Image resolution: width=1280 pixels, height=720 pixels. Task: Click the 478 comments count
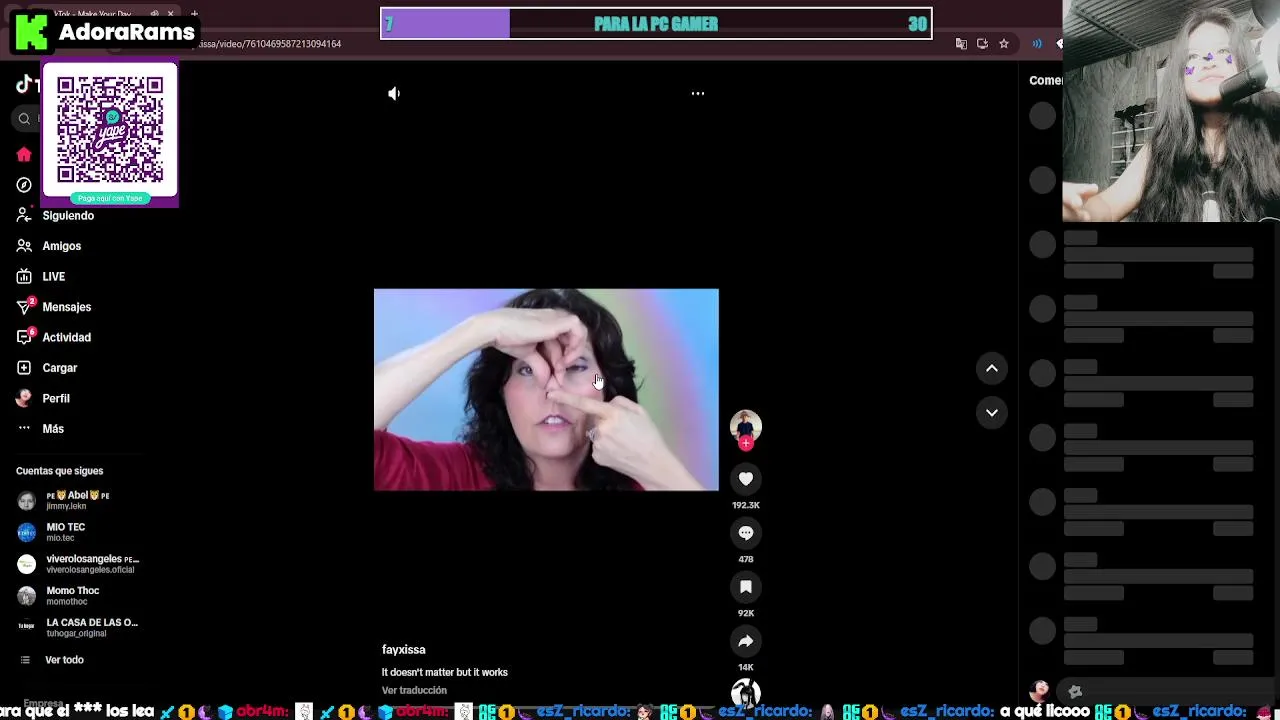click(x=746, y=559)
